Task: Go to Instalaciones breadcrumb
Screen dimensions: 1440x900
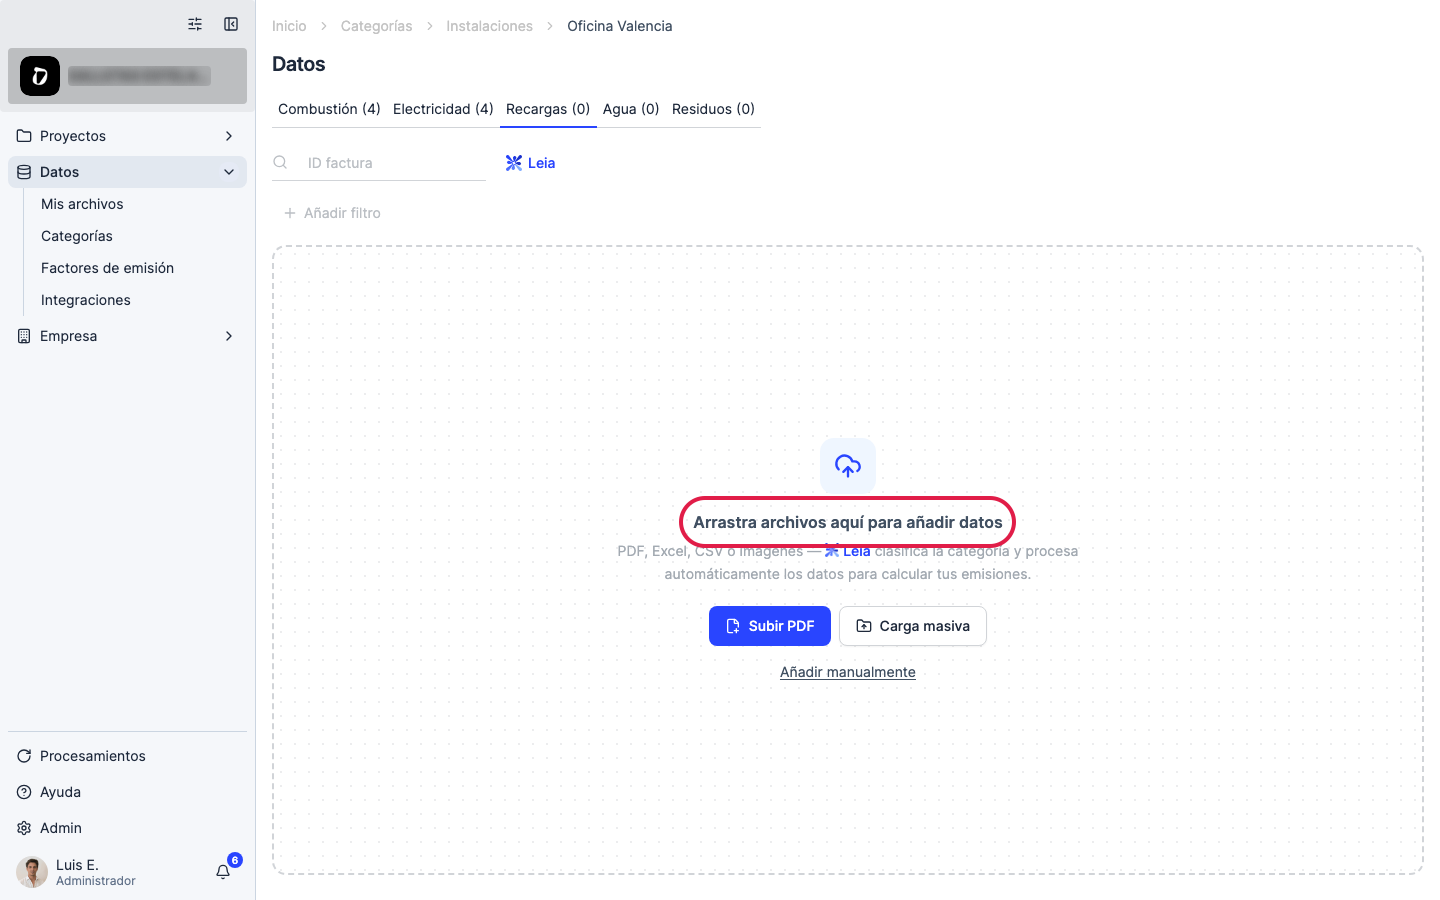Action: click(x=489, y=26)
